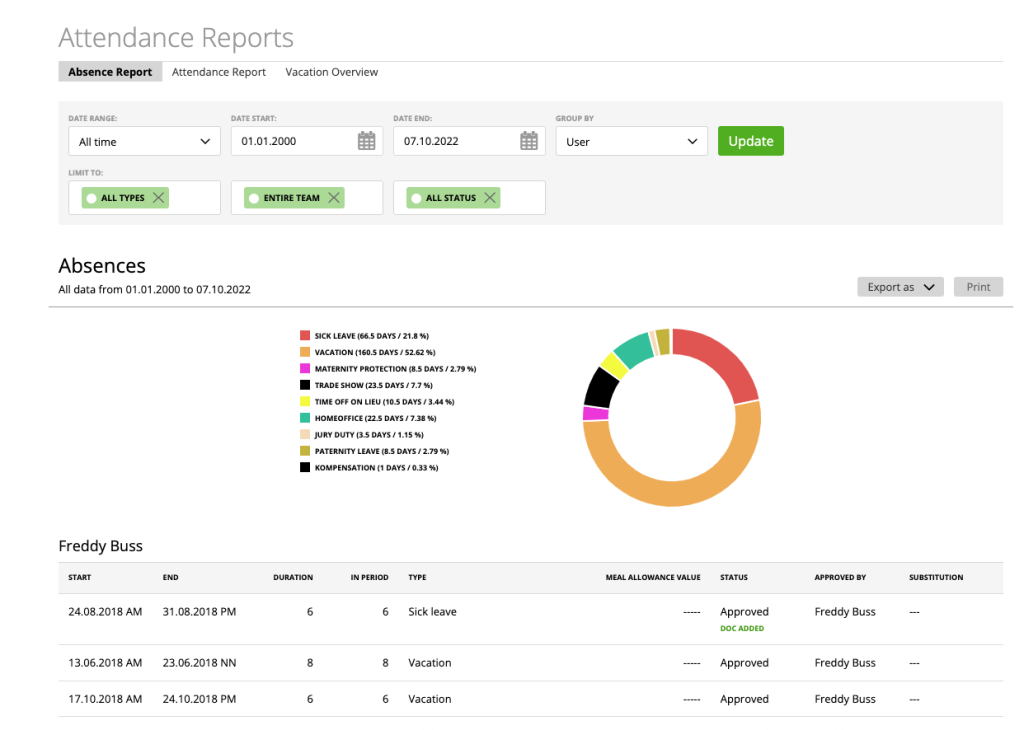1024x730 pixels.
Task: Click the Sick leave type cell
Action: coord(432,612)
